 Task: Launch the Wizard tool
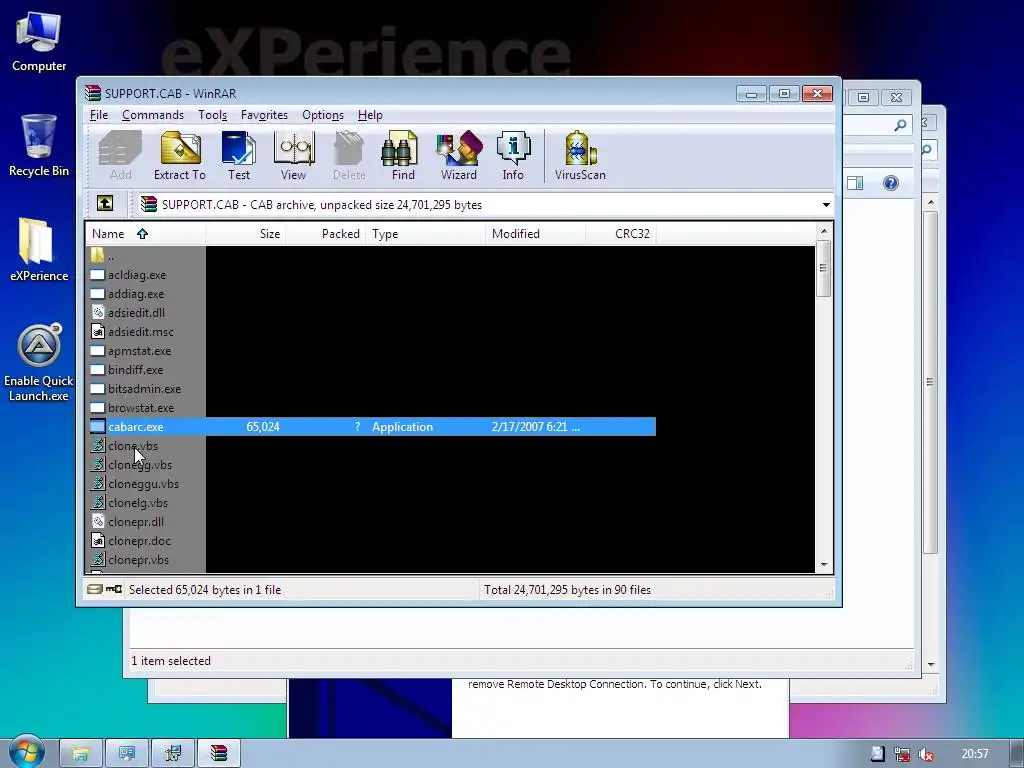pos(458,155)
